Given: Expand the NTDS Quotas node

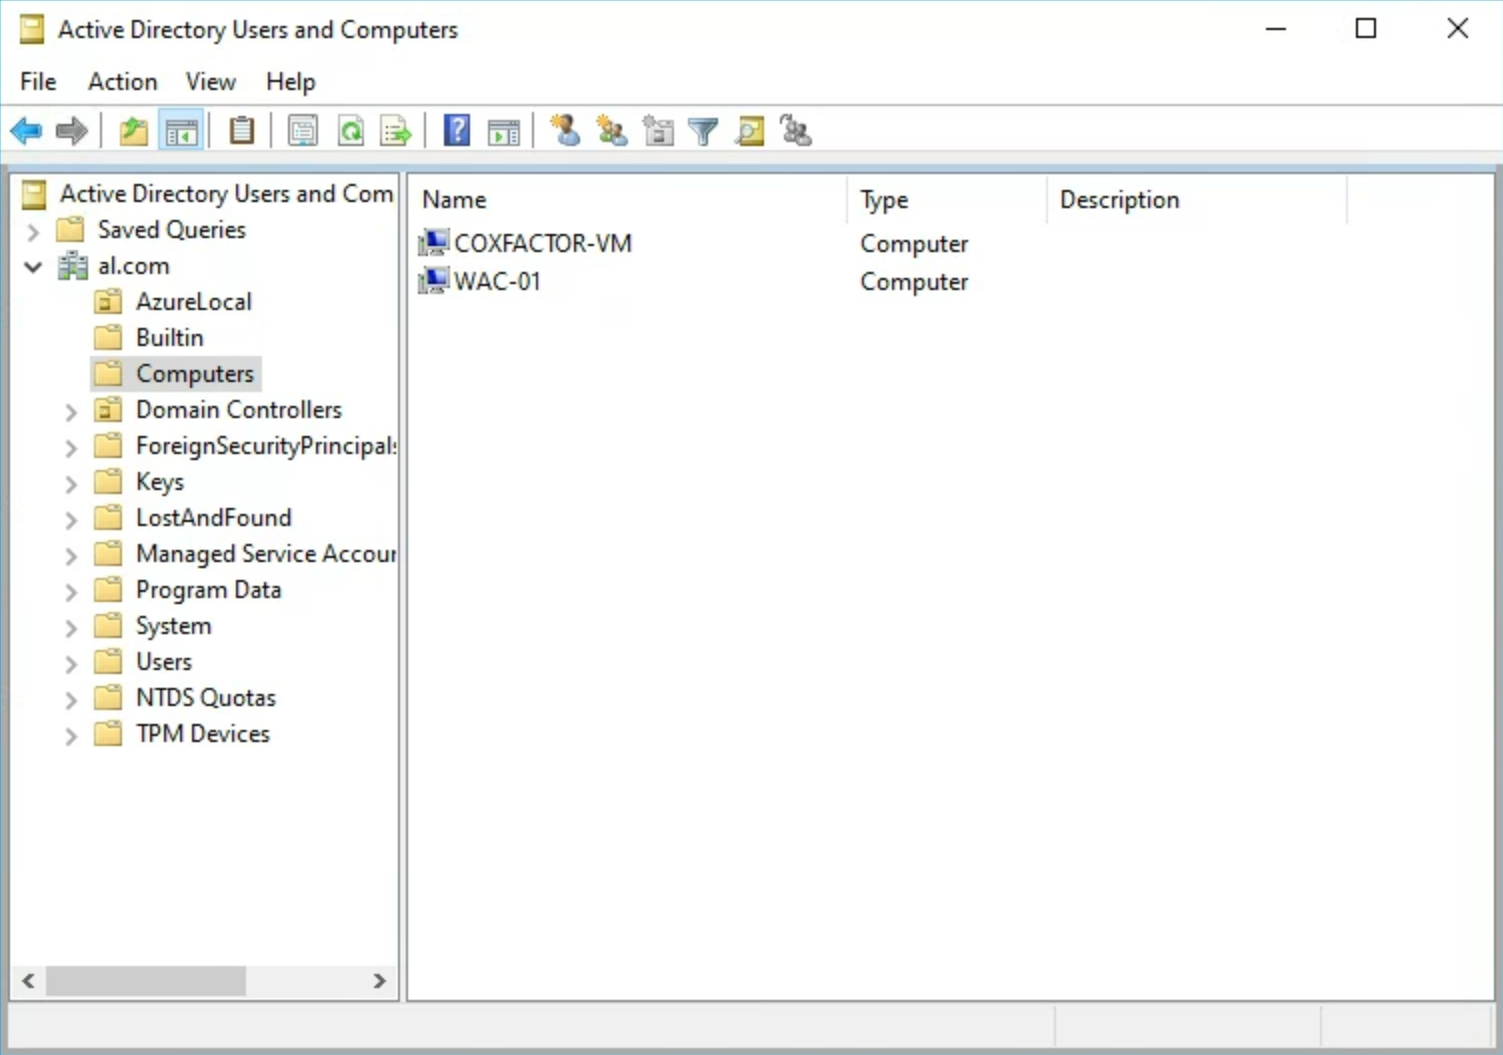Looking at the screenshot, I should [71, 700].
